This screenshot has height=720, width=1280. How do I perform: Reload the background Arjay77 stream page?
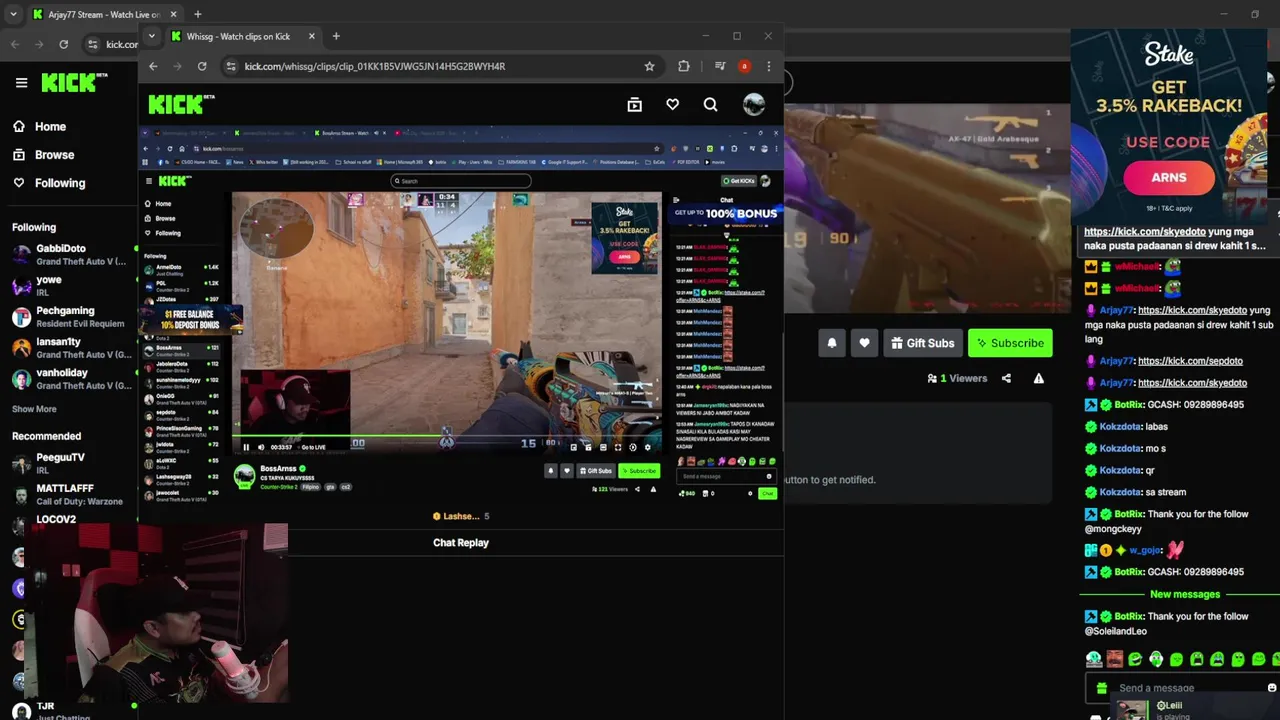(x=64, y=44)
